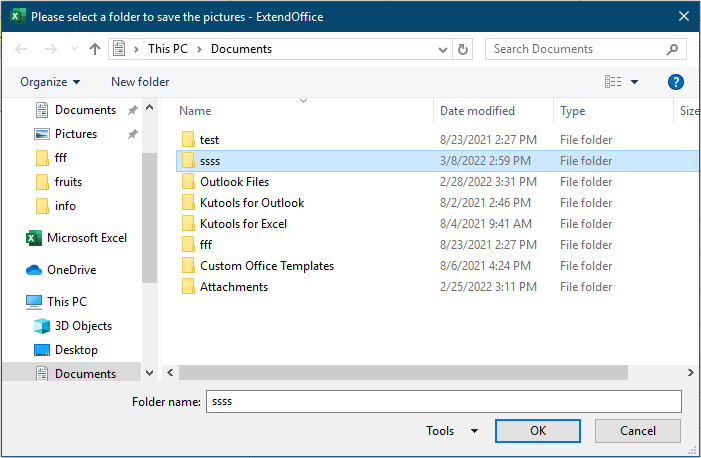This screenshot has width=701, height=458.
Task: Click the Cancel button
Action: pos(638,431)
